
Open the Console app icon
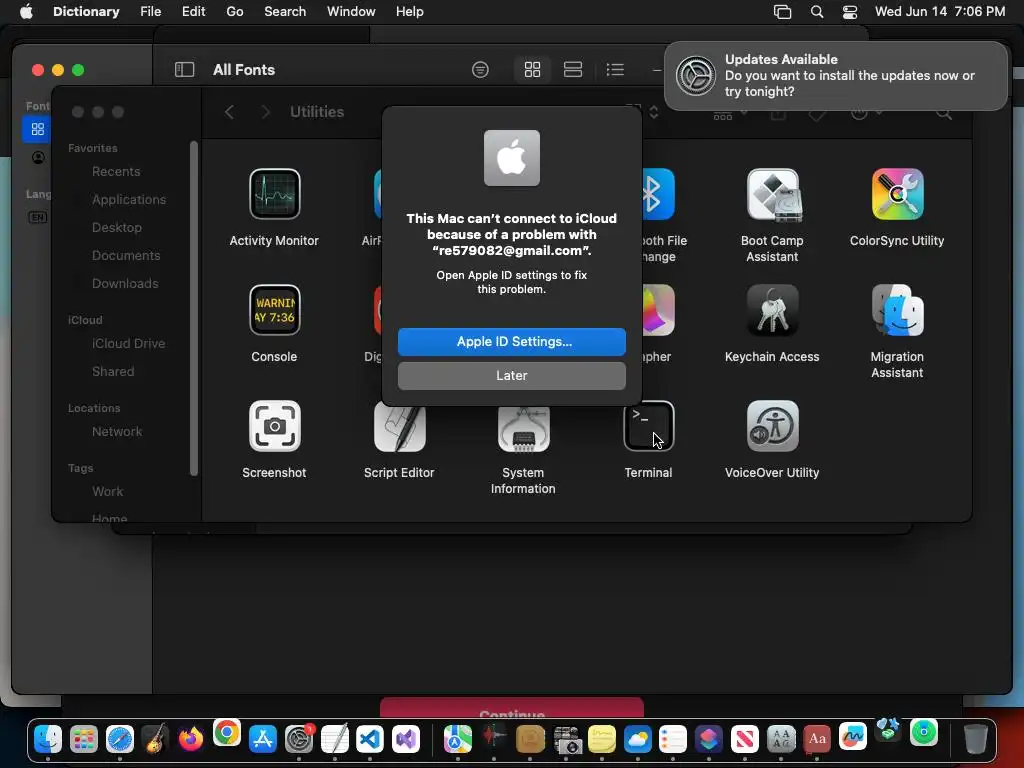[274, 310]
